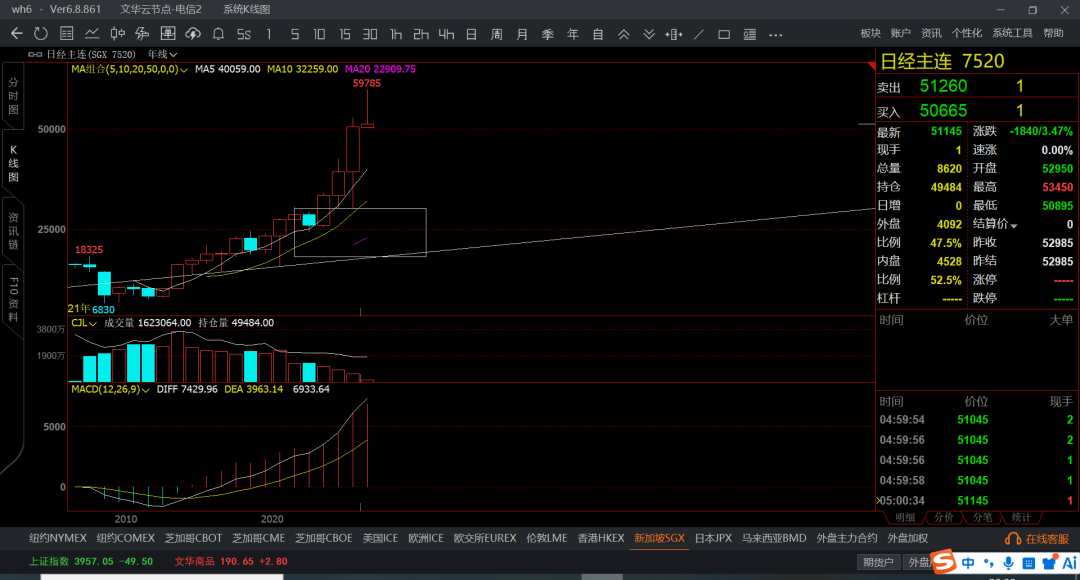Switch to the 分笔 tab
This screenshot has height=580, width=1080.
pos(982,517)
